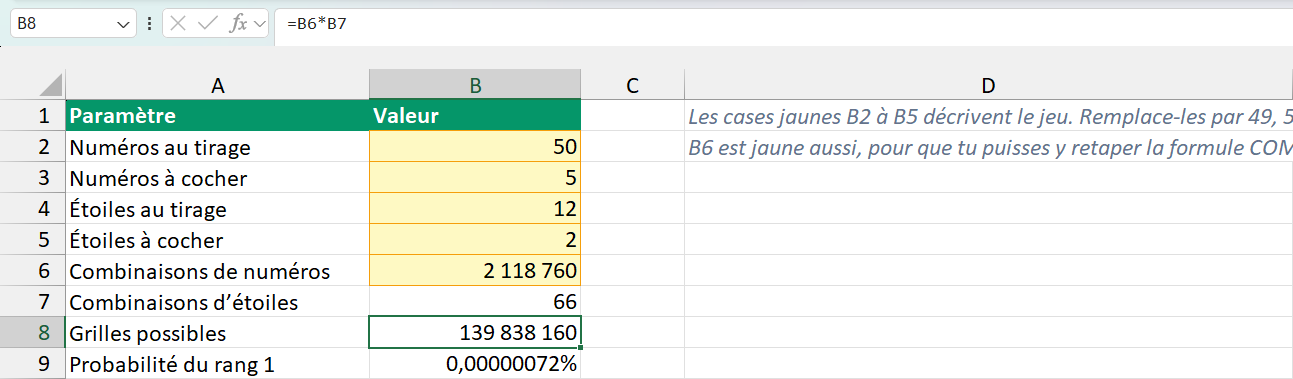This screenshot has height=379, width=1293.
Task: Select cell 'Numéros à cocher'
Action: pyautogui.click(x=217, y=178)
